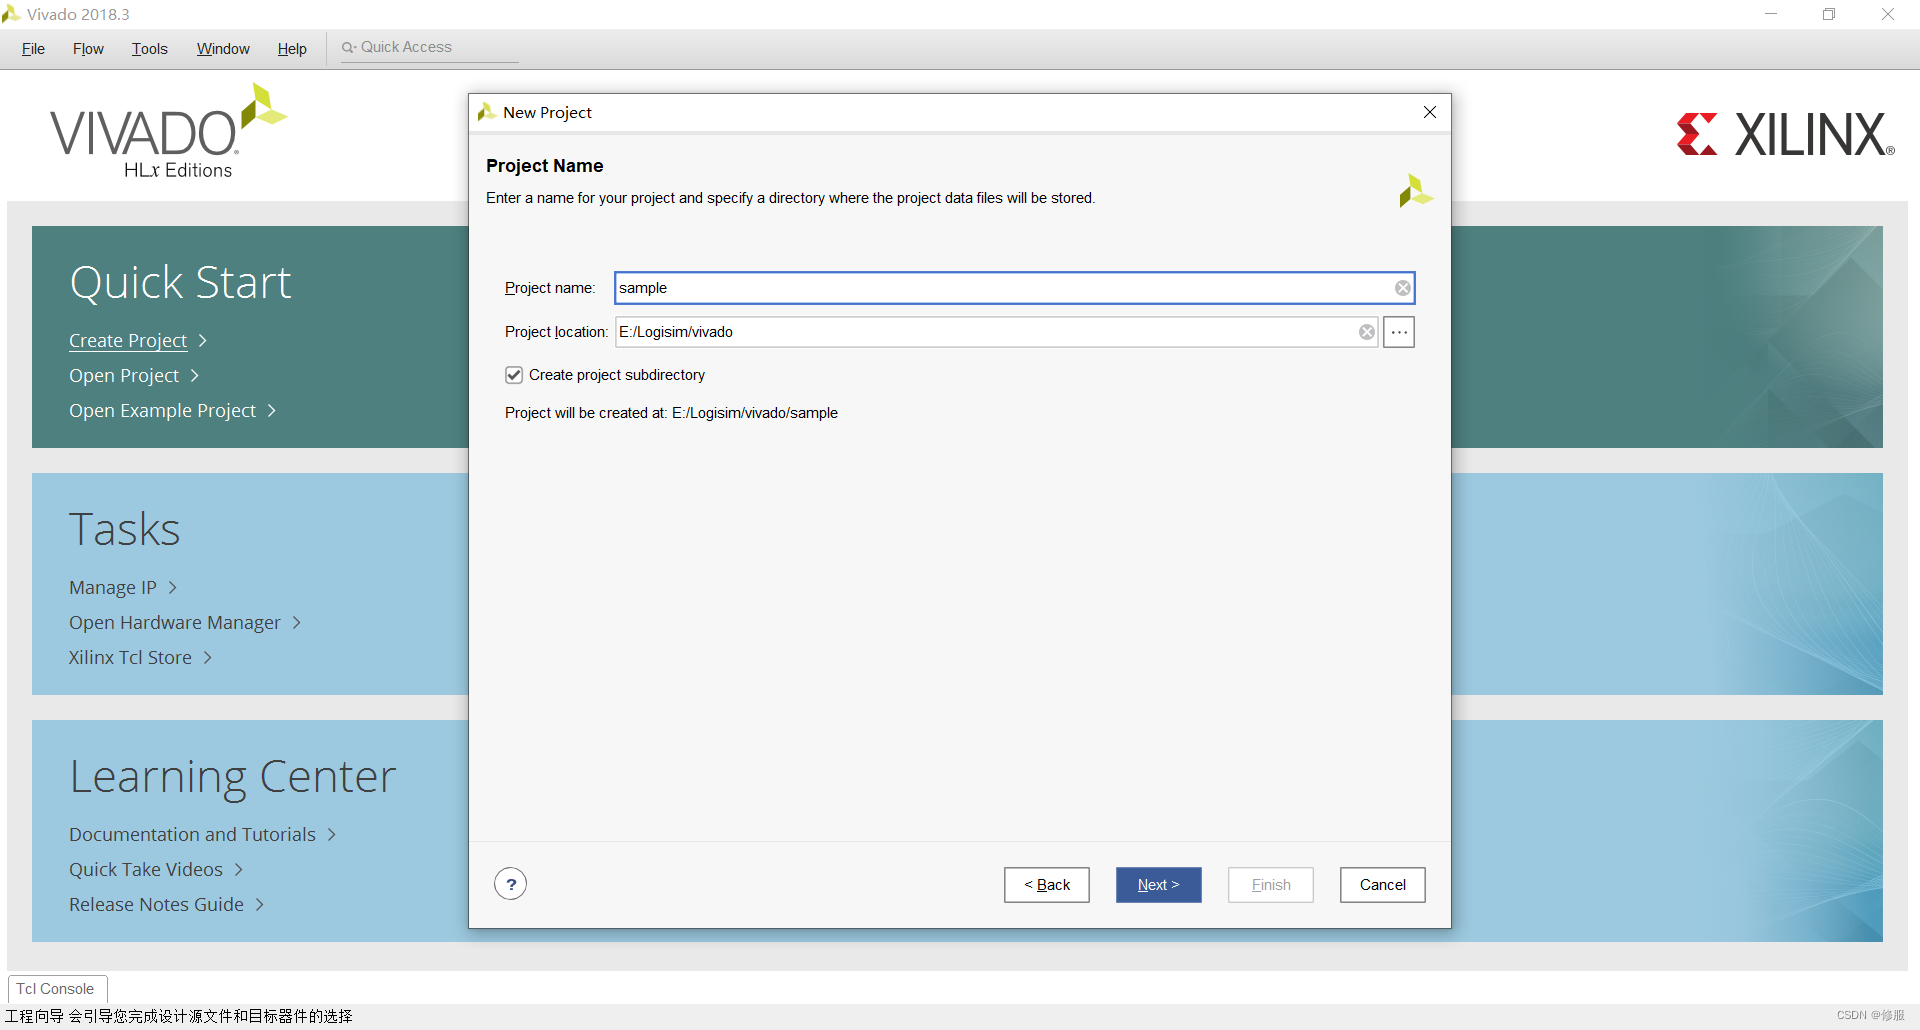
Task: Toggle Create project subdirectory checkbox
Action: click(x=514, y=375)
